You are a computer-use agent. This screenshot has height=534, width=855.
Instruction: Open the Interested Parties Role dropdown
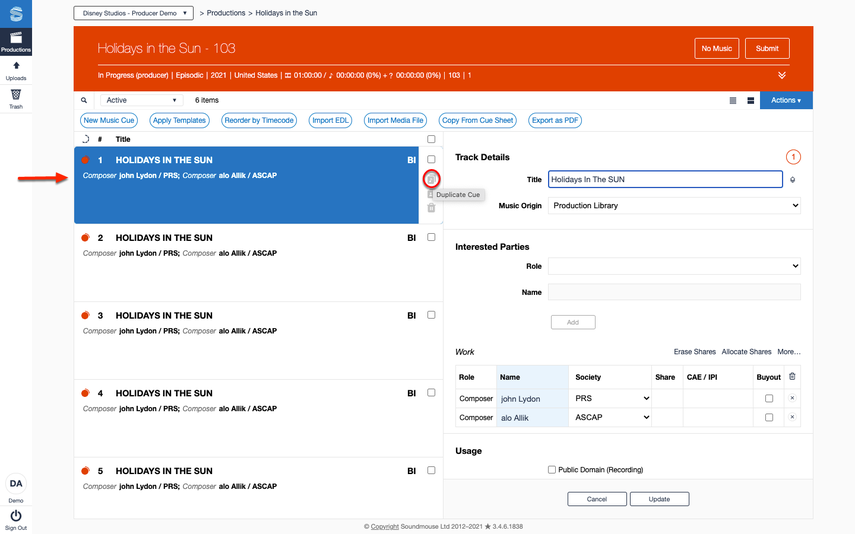pos(674,266)
